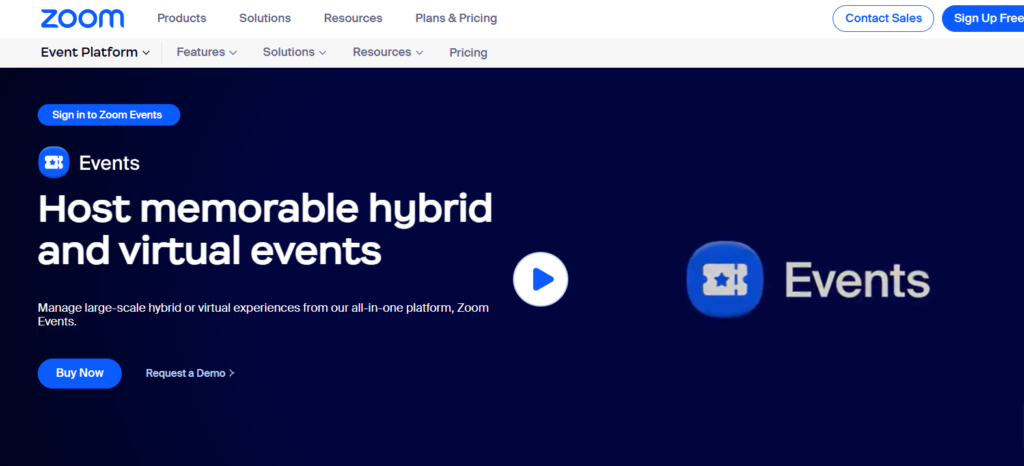
Task: Open the top Resources menu
Action: coord(353,18)
